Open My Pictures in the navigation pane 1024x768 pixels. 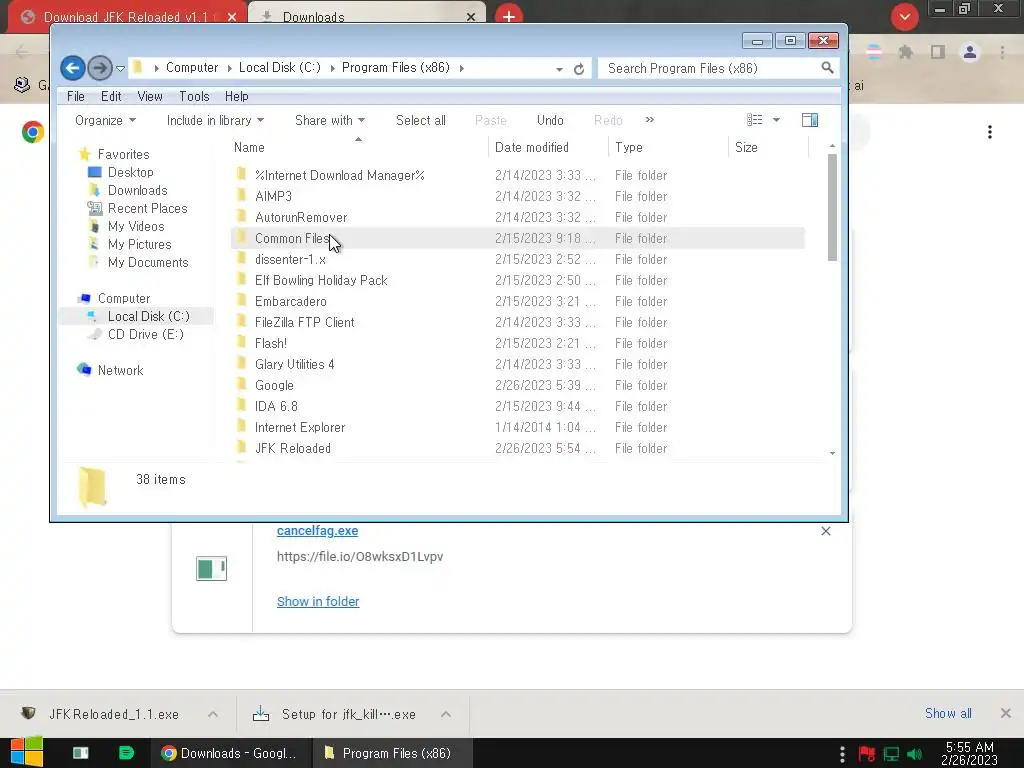pos(139,244)
